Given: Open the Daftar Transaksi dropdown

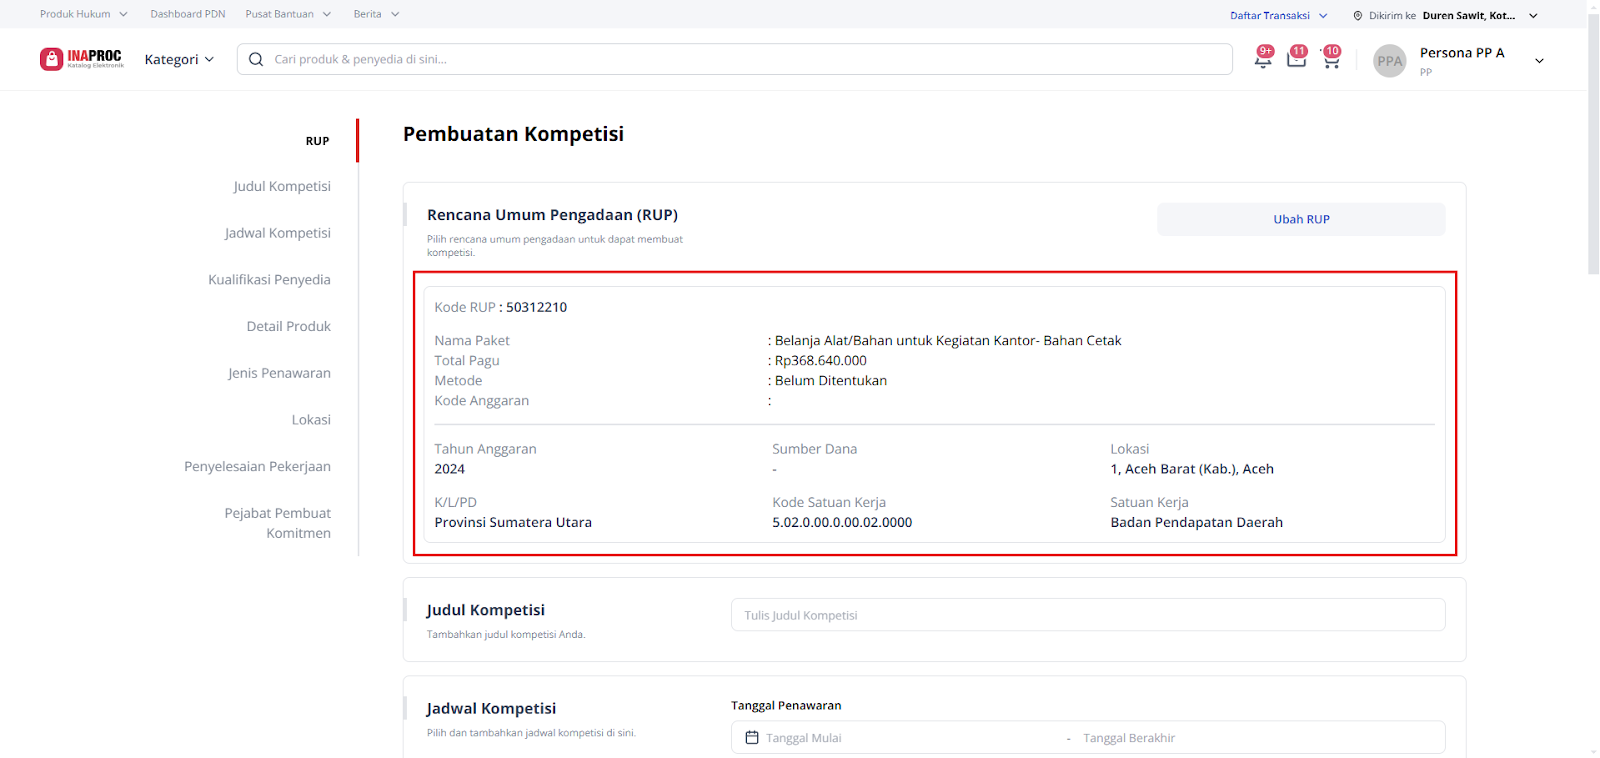Looking at the screenshot, I should point(1278,16).
